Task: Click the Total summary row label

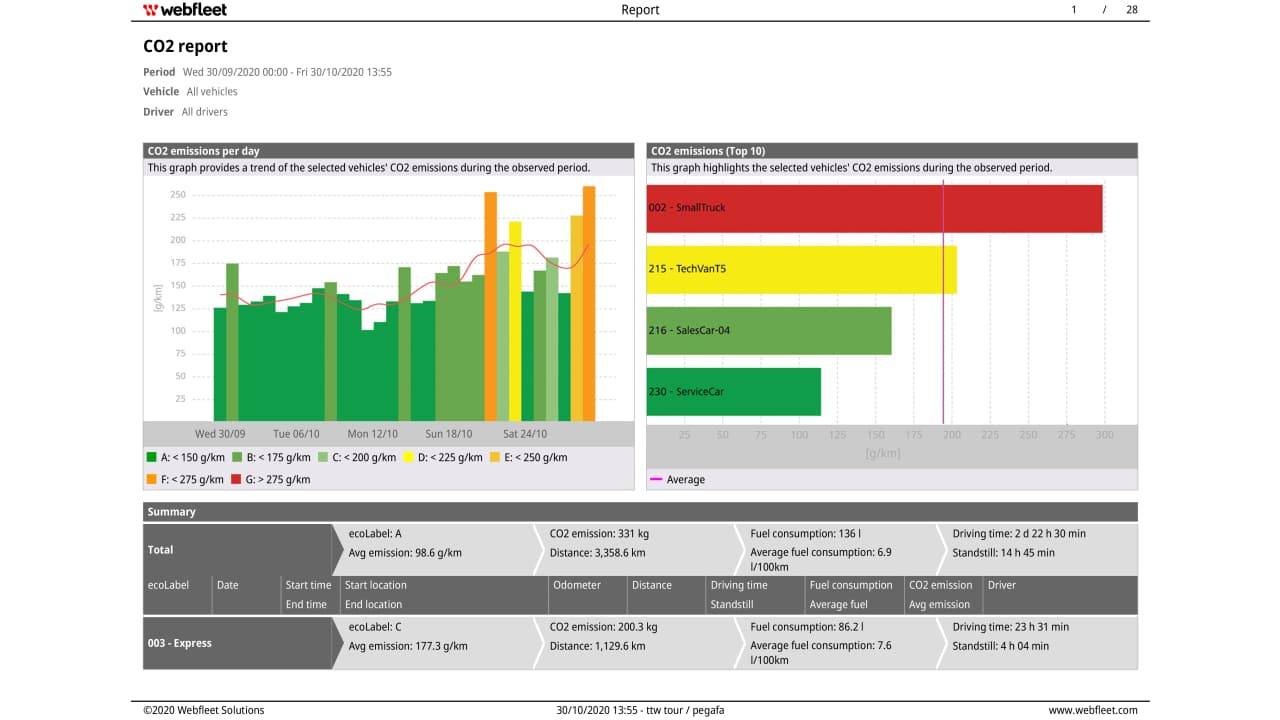Action: coord(236,550)
